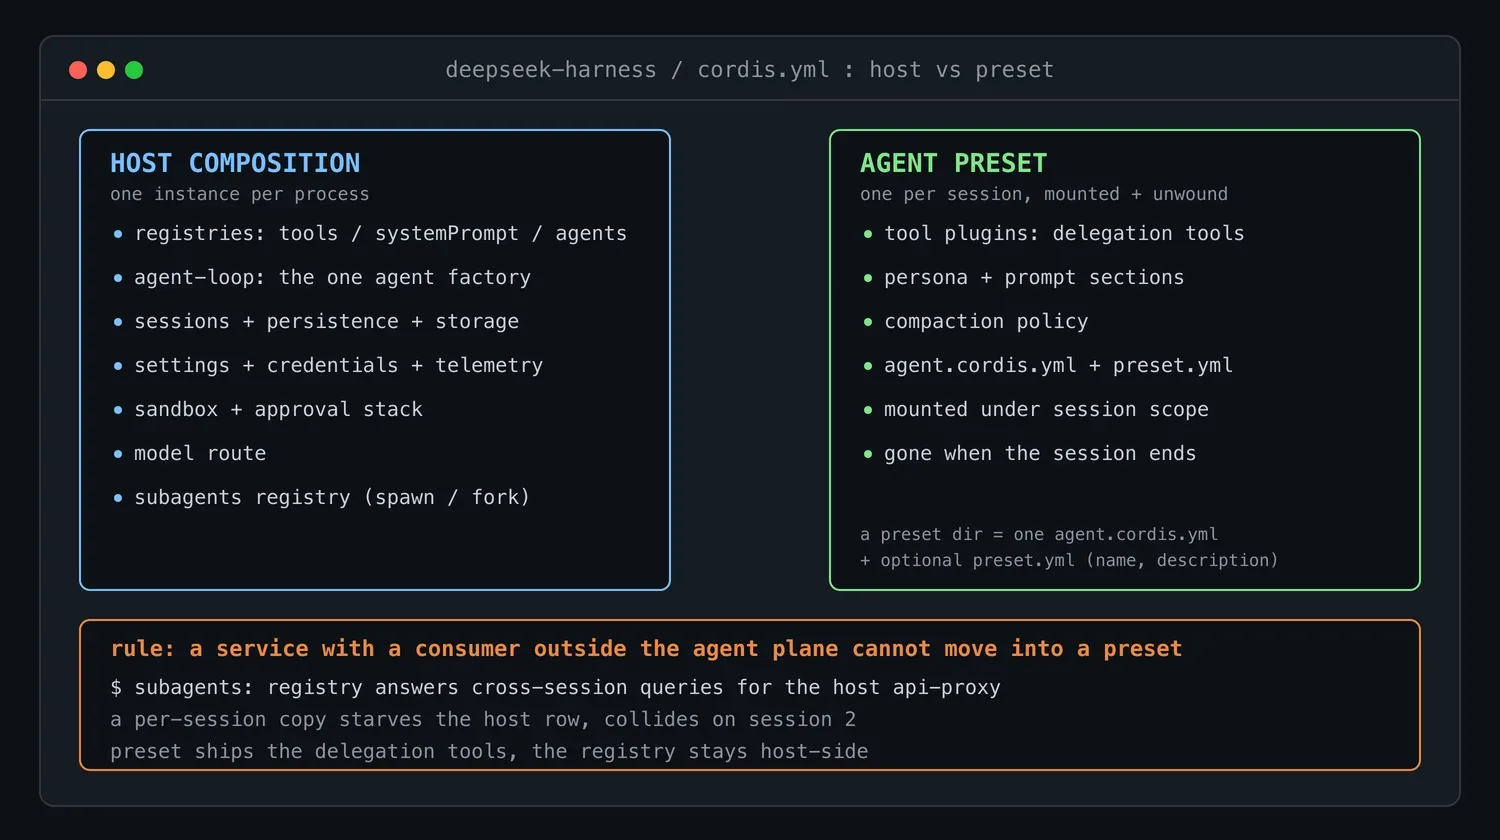This screenshot has width=1500, height=840.
Task: Pick the "settings + credentials + telemetry" line
Action: (339, 366)
